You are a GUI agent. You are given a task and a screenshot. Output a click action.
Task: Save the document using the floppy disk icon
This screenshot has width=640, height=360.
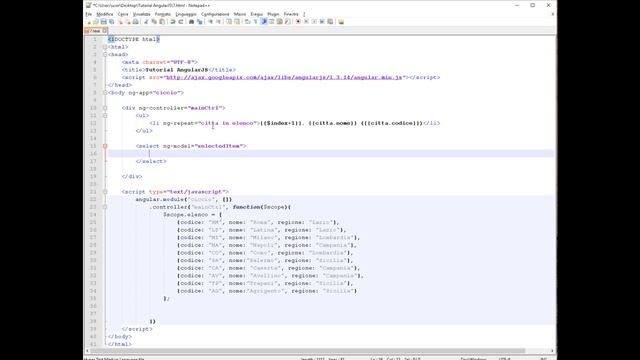[104, 22]
